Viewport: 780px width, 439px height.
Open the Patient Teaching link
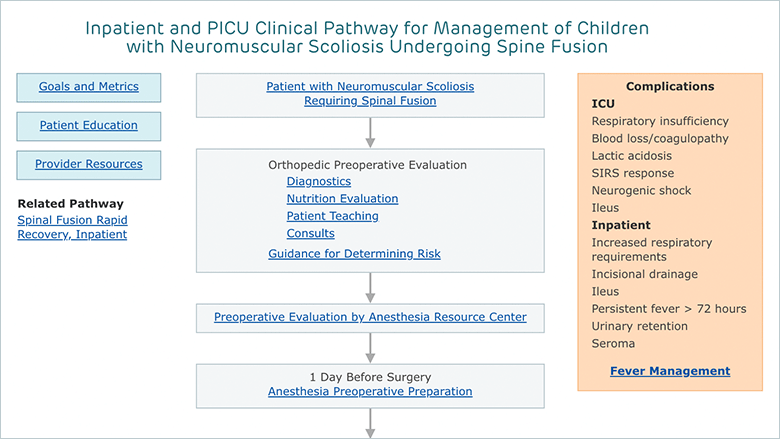[x=332, y=216]
